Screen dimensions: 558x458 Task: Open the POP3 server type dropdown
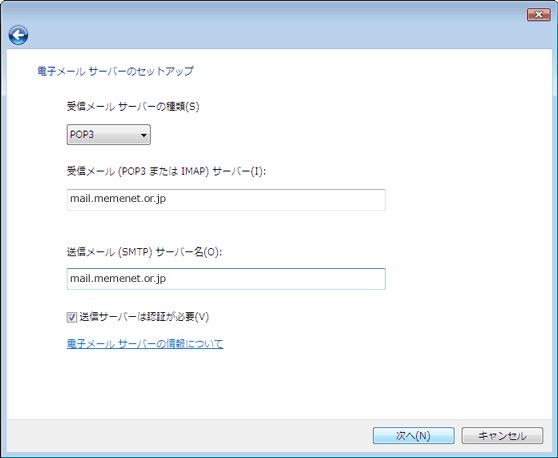[x=109, y=135]
